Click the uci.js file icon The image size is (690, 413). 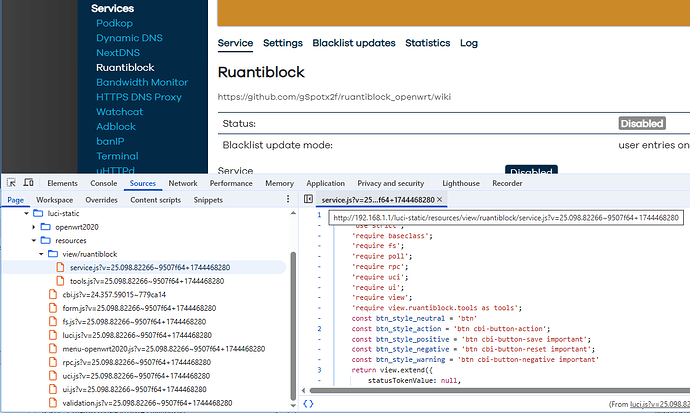[53, 376]
